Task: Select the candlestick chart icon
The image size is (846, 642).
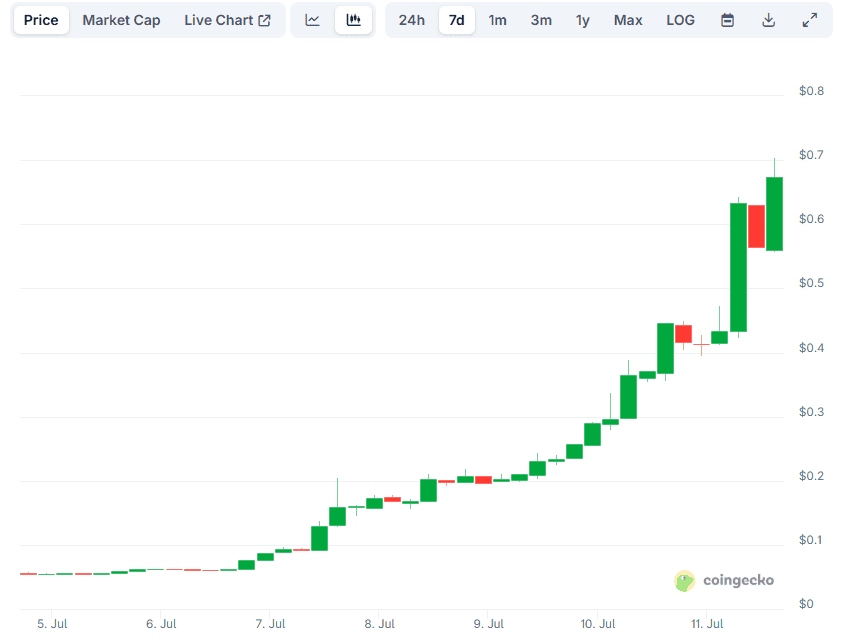Action: (354, 20)
